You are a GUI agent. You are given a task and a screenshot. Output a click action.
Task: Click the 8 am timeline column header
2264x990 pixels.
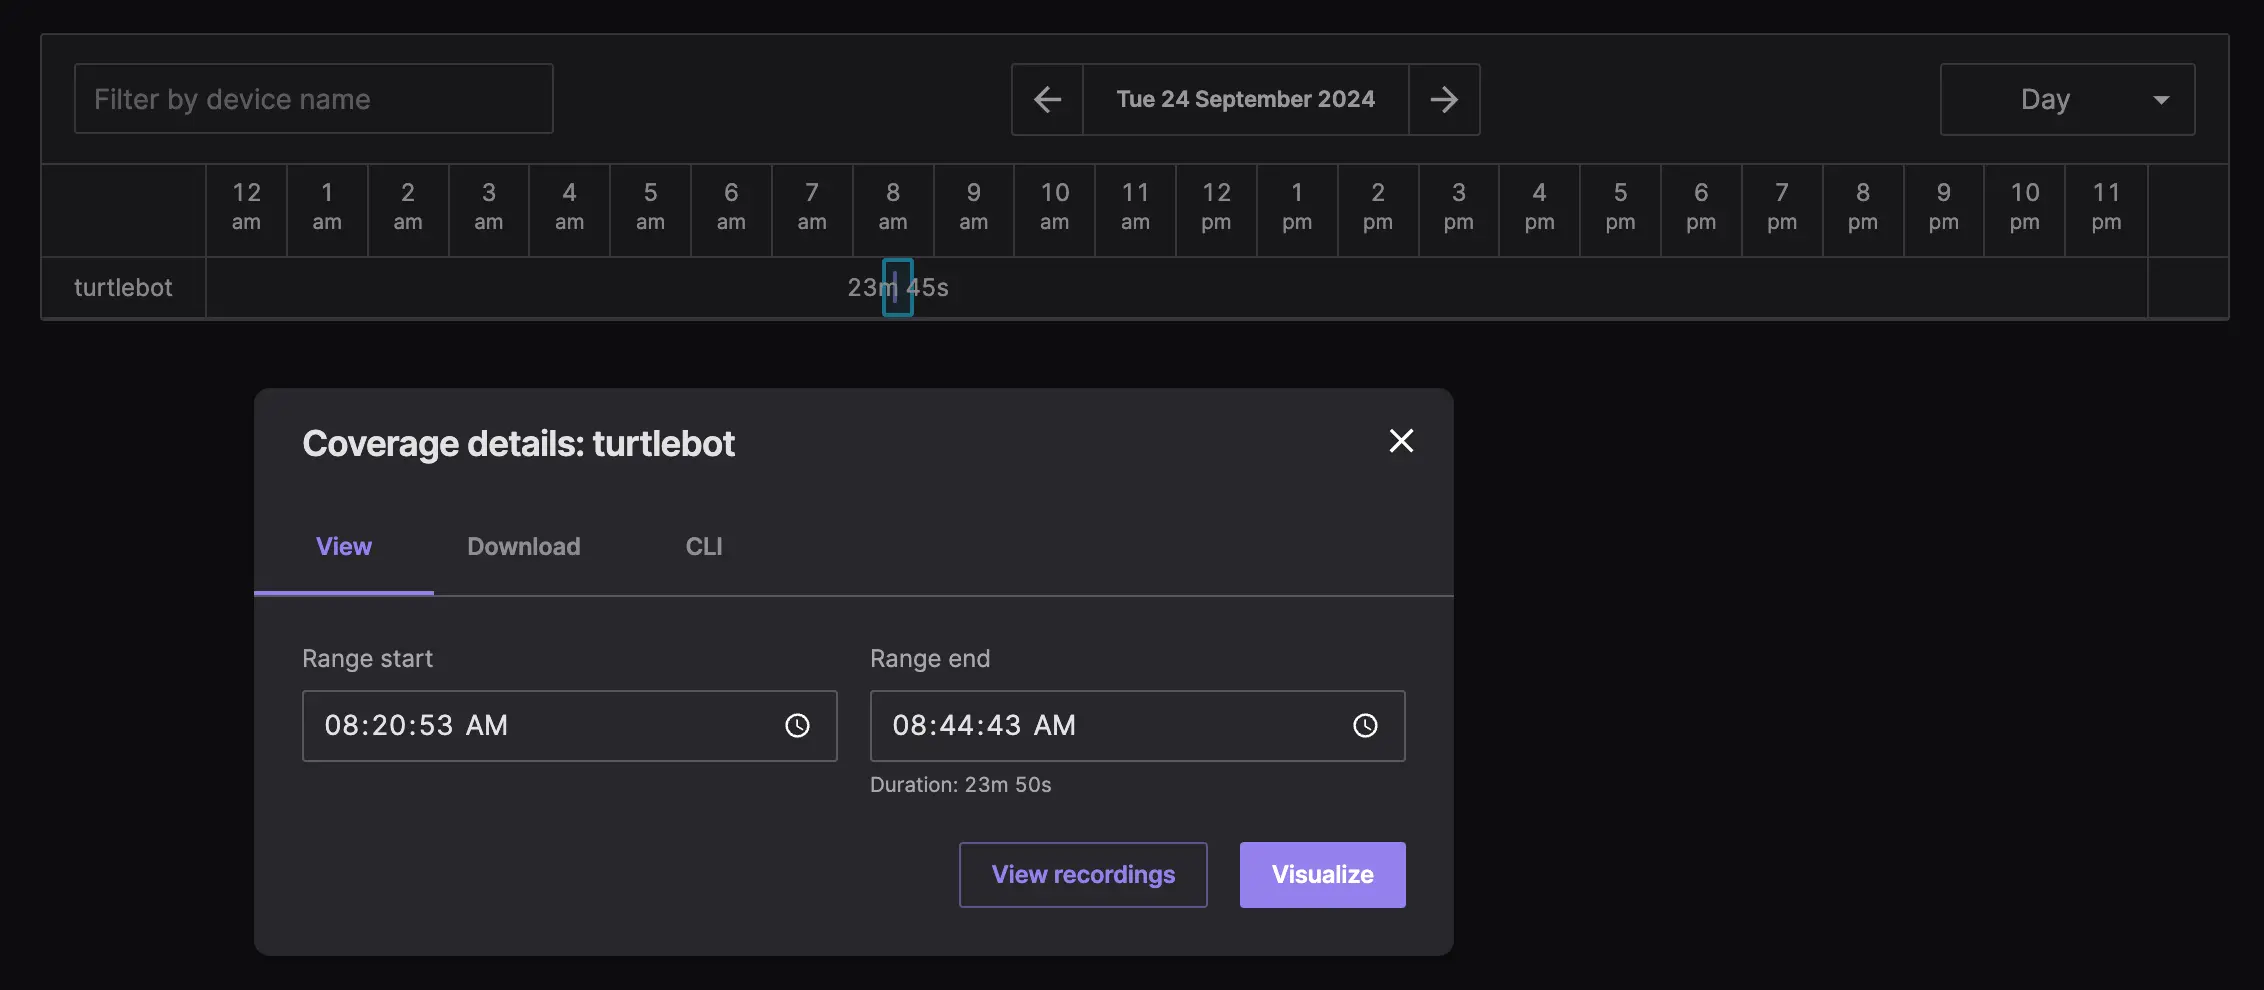(x=892, y=210)
